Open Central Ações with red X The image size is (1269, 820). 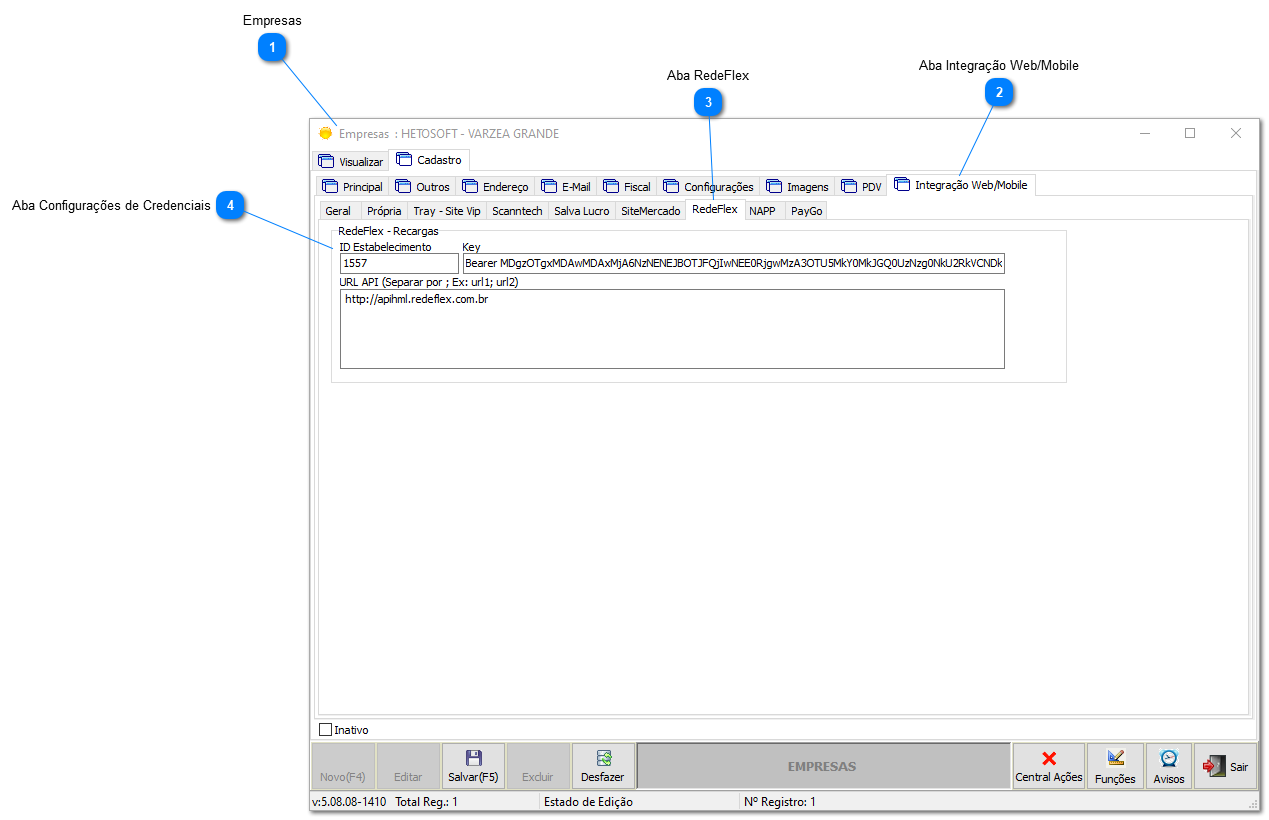click(x=1048, y=766)
